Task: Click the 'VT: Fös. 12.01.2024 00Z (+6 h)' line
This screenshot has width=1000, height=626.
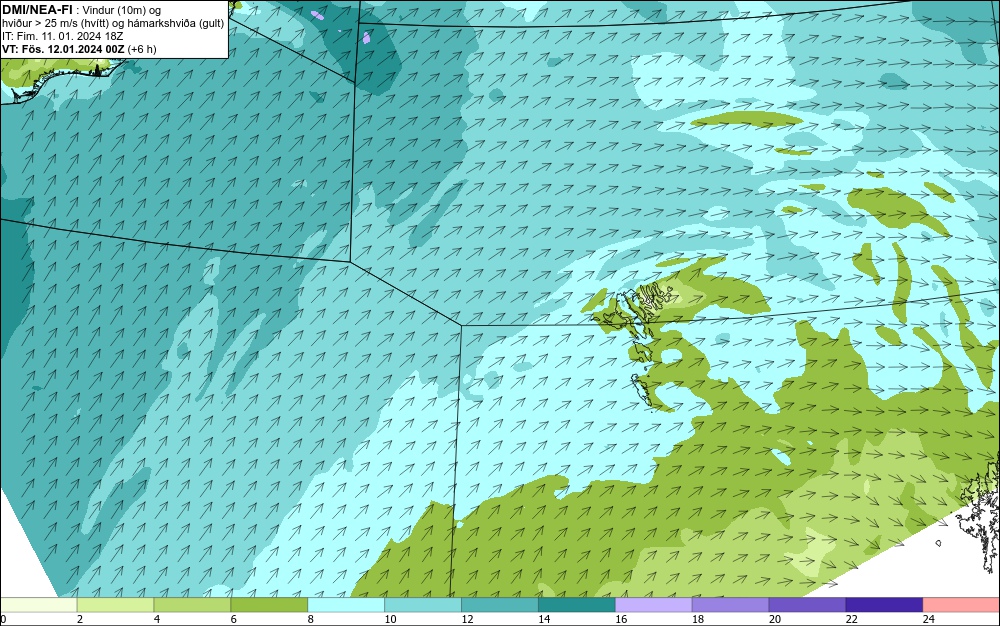Action: coord(79,49)
